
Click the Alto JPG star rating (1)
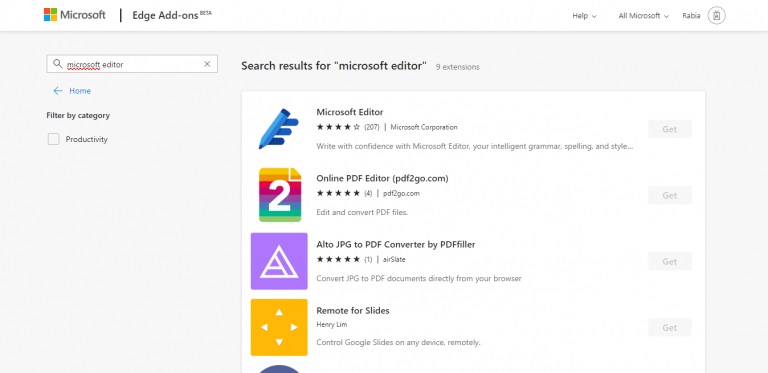click(x=344, y=259)
